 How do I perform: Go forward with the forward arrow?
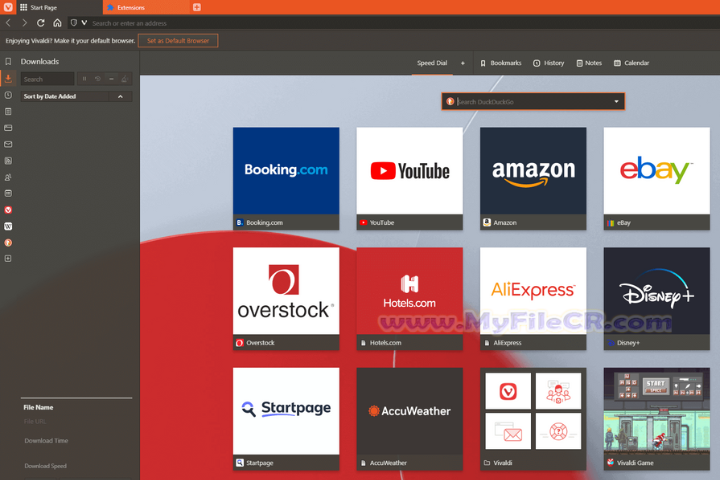pyautogui.click(x=24, y=23)
